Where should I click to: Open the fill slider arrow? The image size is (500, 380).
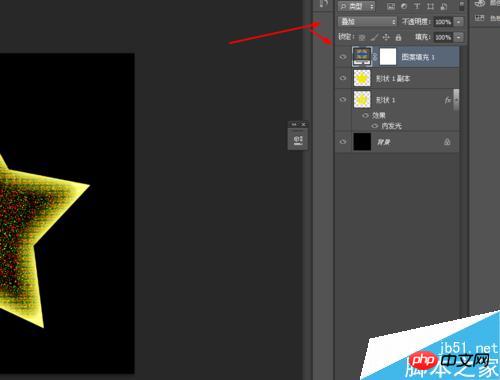459,37
